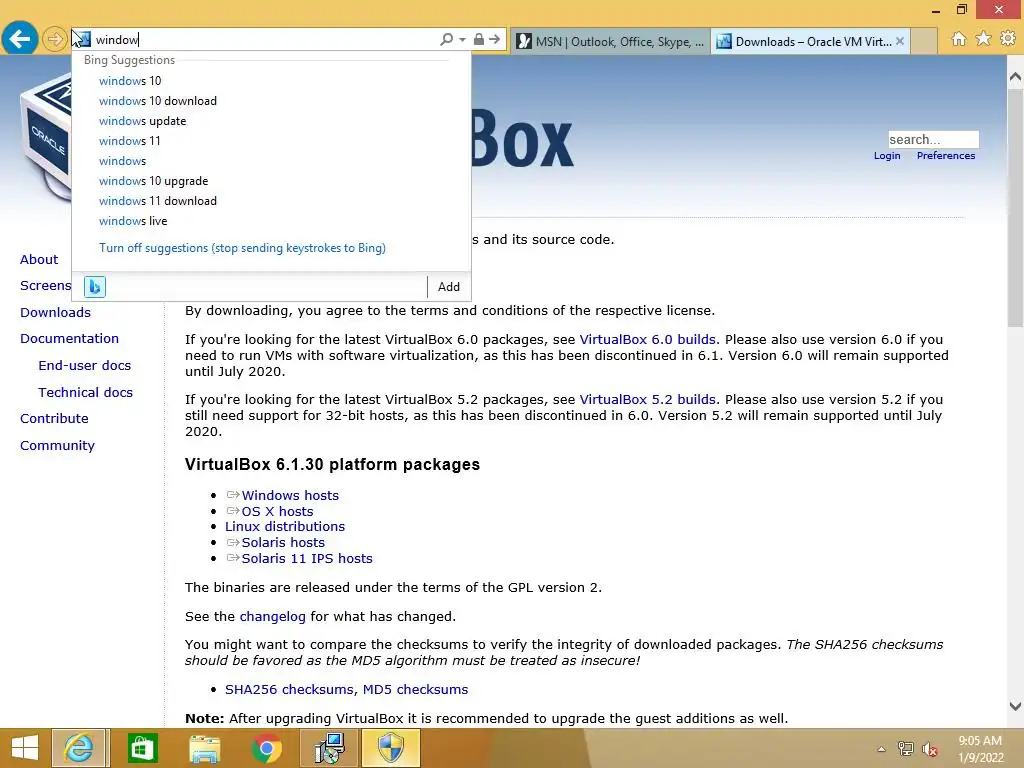Open Favorites star icon
1024x768 pixels.
pos(983,39)
